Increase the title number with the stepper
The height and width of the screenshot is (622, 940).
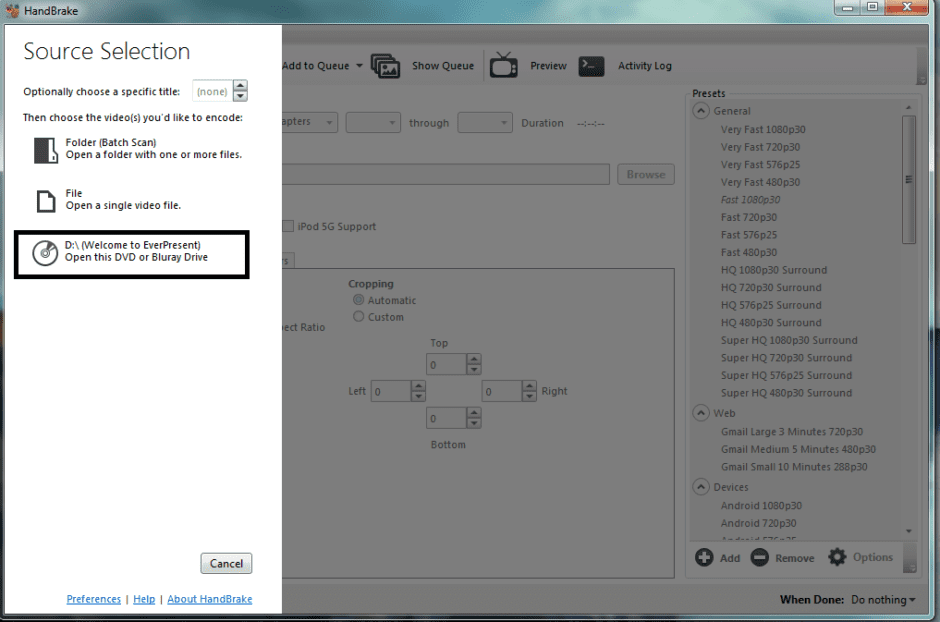coord(239,86)
